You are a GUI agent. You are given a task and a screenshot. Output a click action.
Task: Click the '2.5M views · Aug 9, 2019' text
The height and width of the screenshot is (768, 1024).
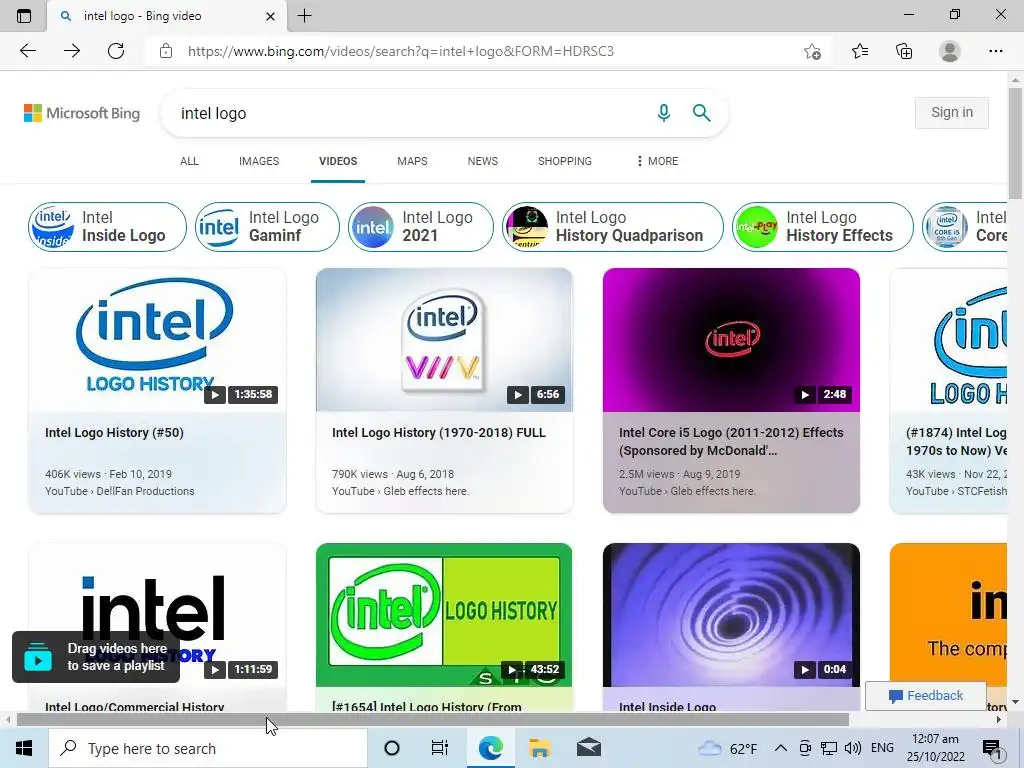click(679, 474)
